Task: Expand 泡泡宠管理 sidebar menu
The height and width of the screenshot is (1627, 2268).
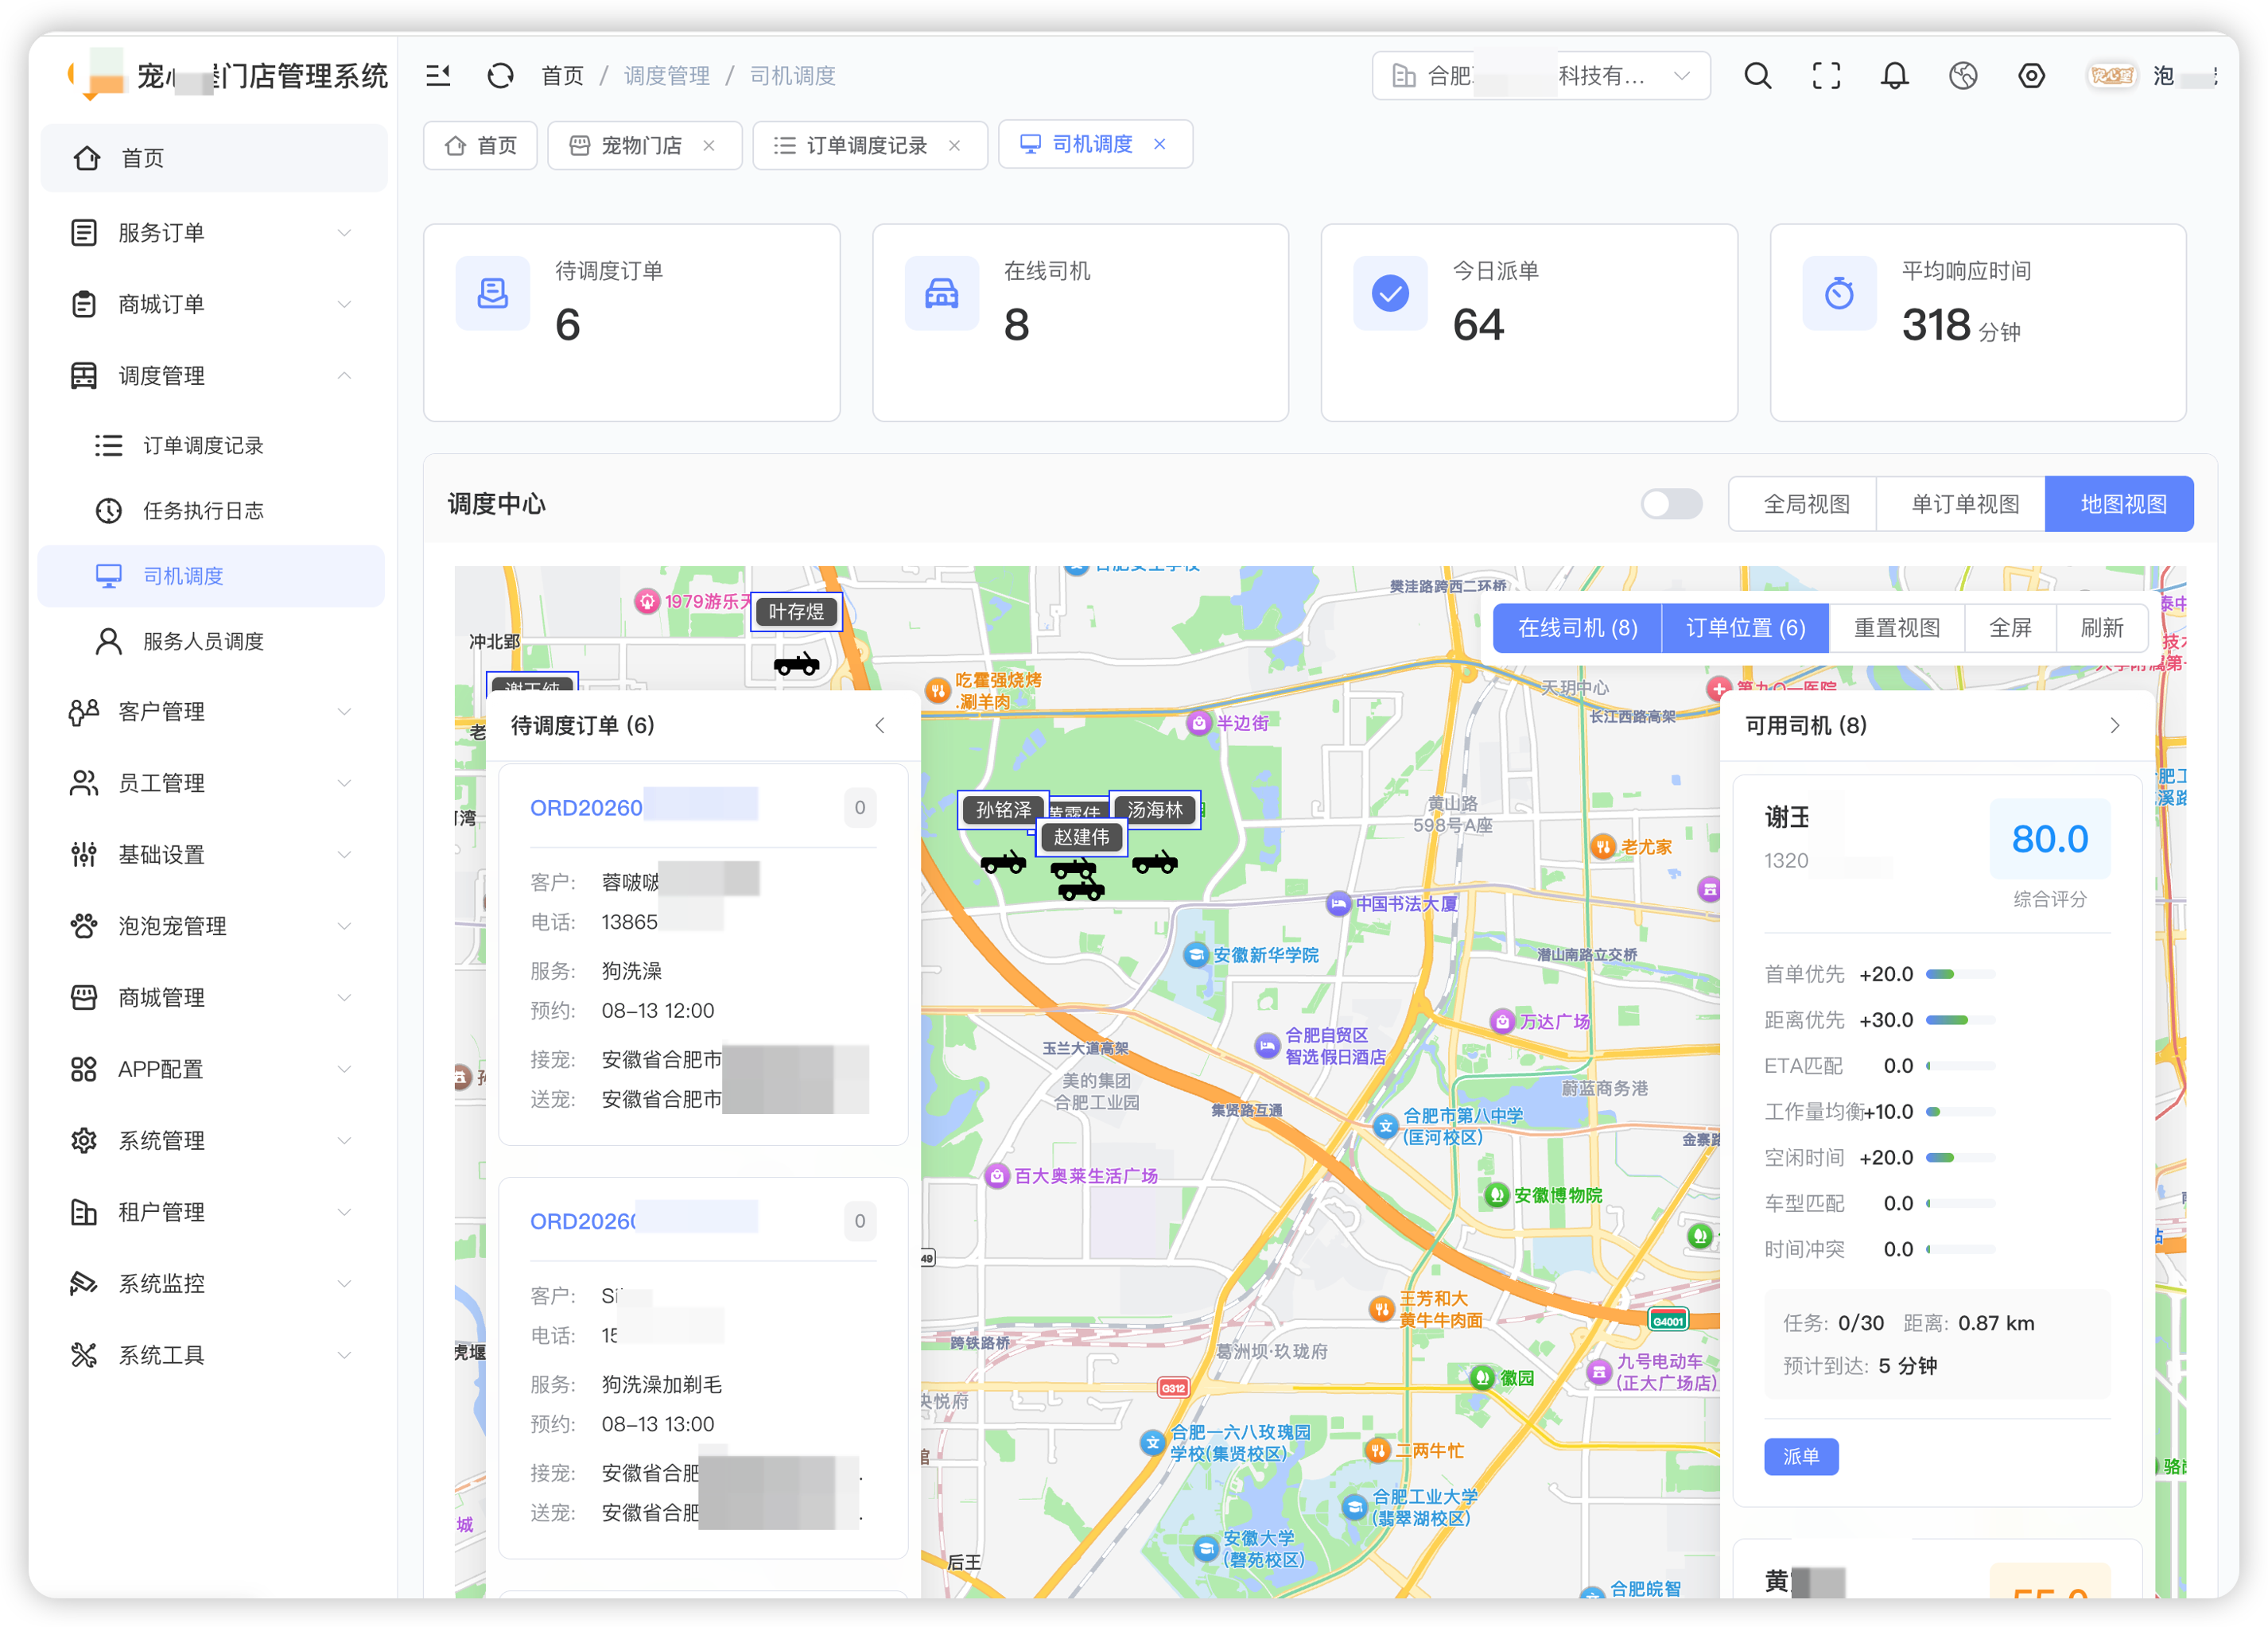Action: [213, 926]
